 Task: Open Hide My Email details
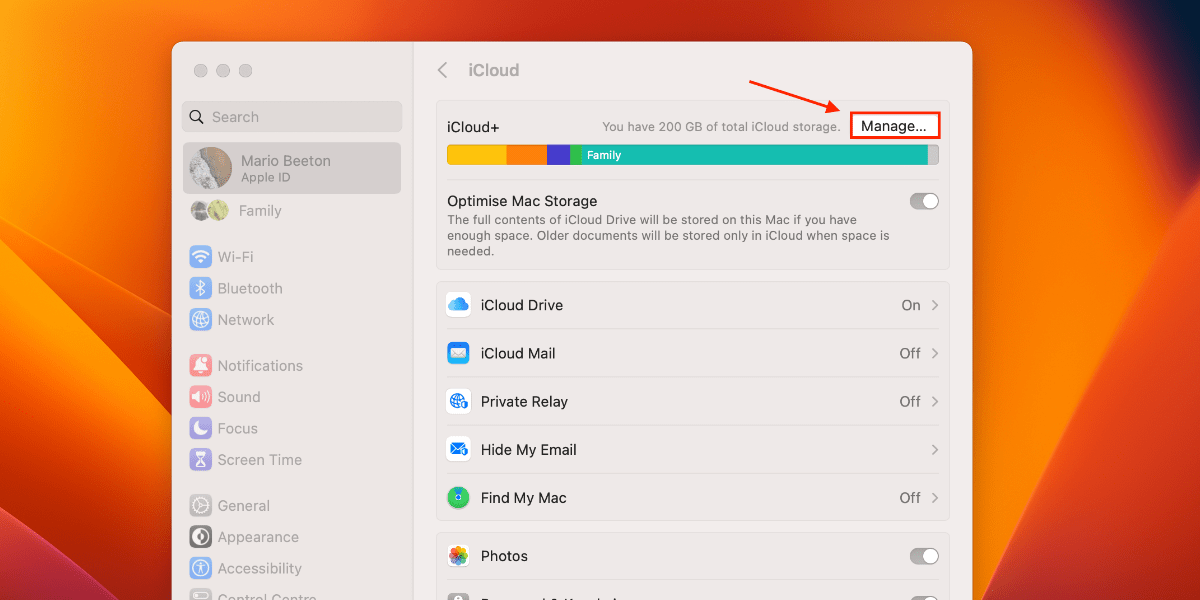pyautogui.click(x=934, y=449)
